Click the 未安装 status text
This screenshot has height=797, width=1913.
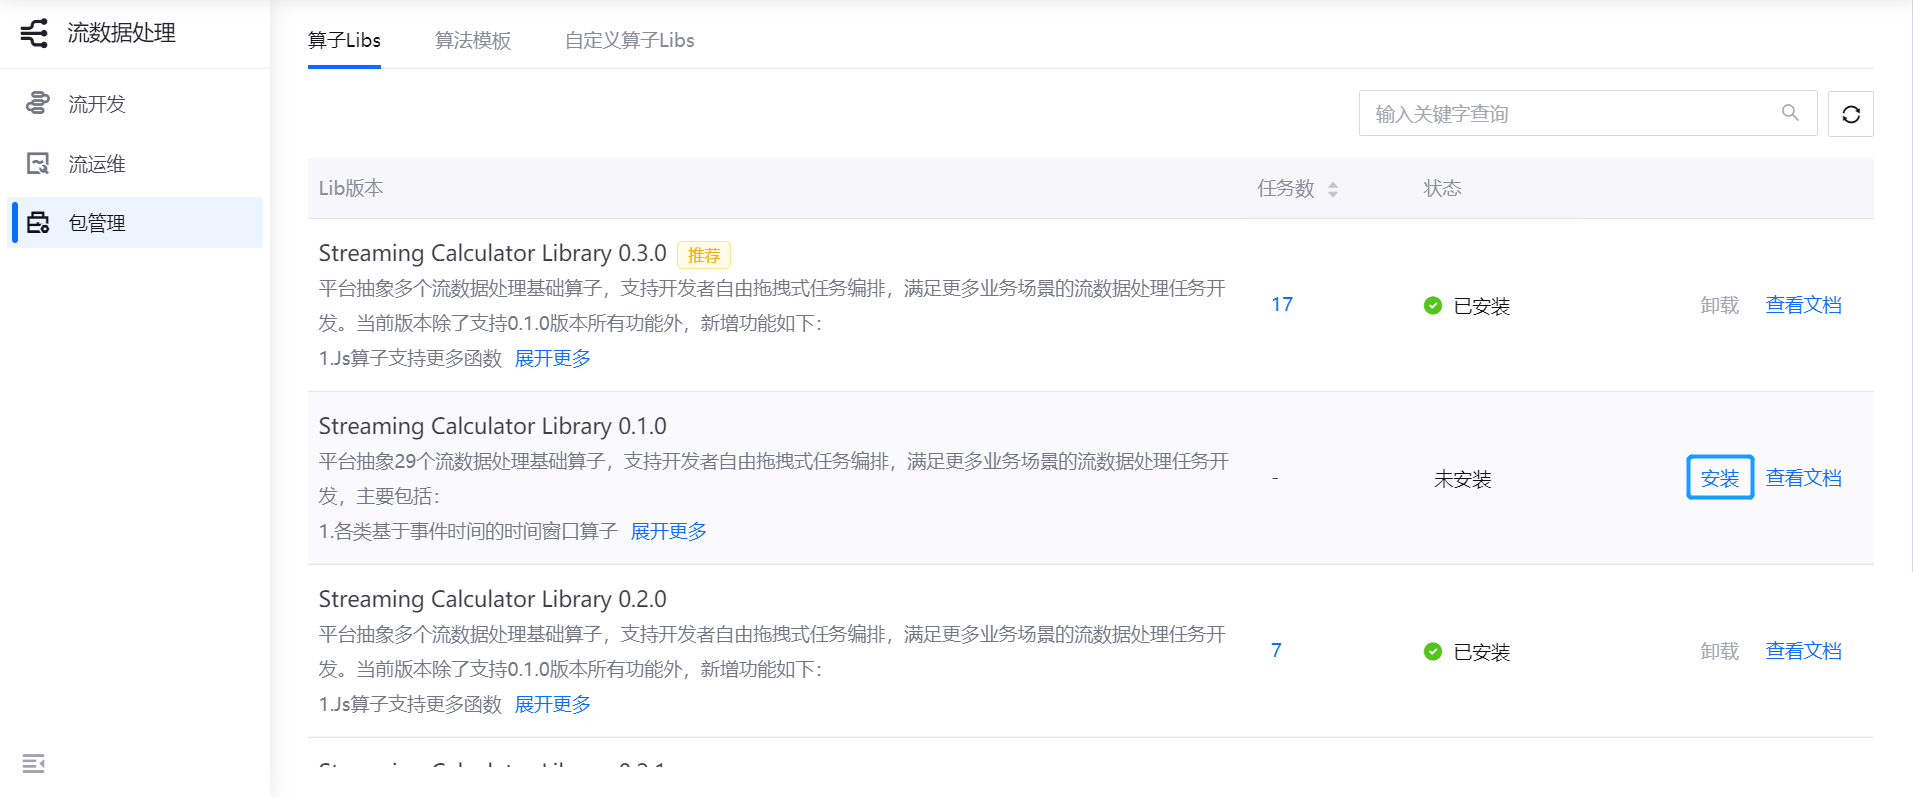tap(1463, 479)
